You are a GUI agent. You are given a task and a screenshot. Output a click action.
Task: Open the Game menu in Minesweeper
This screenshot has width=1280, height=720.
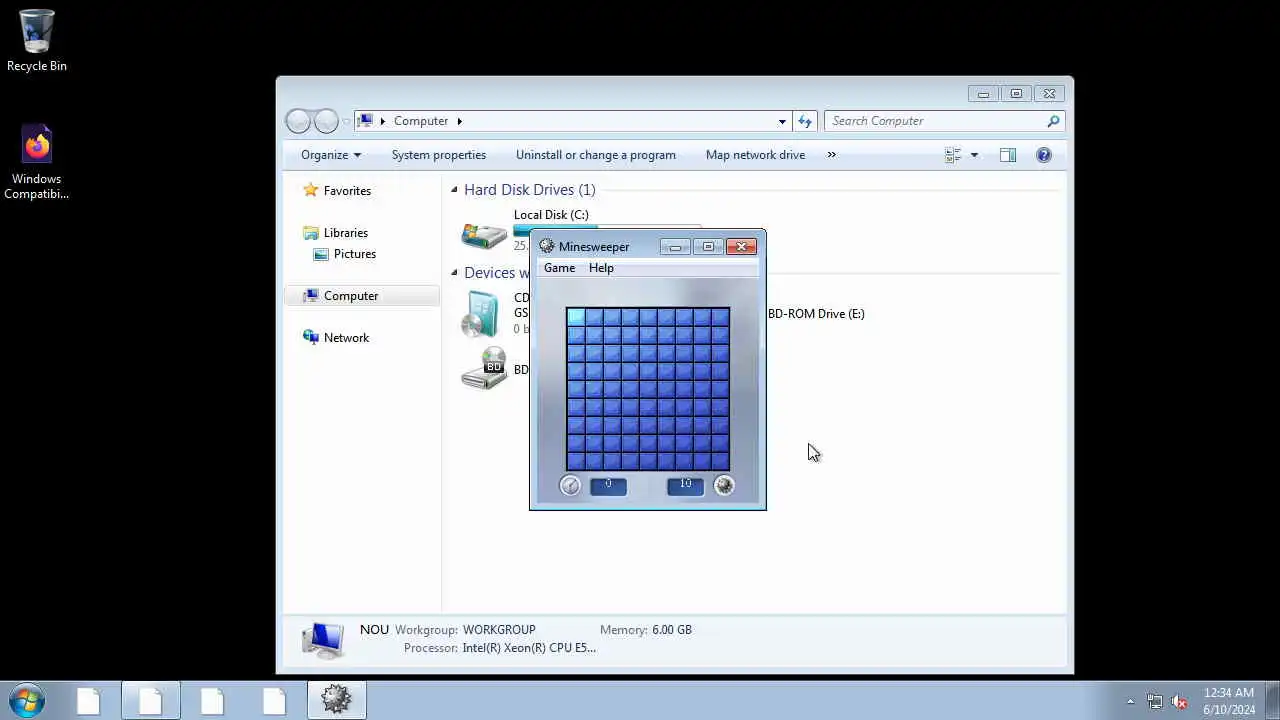click(x=559, y=268)
